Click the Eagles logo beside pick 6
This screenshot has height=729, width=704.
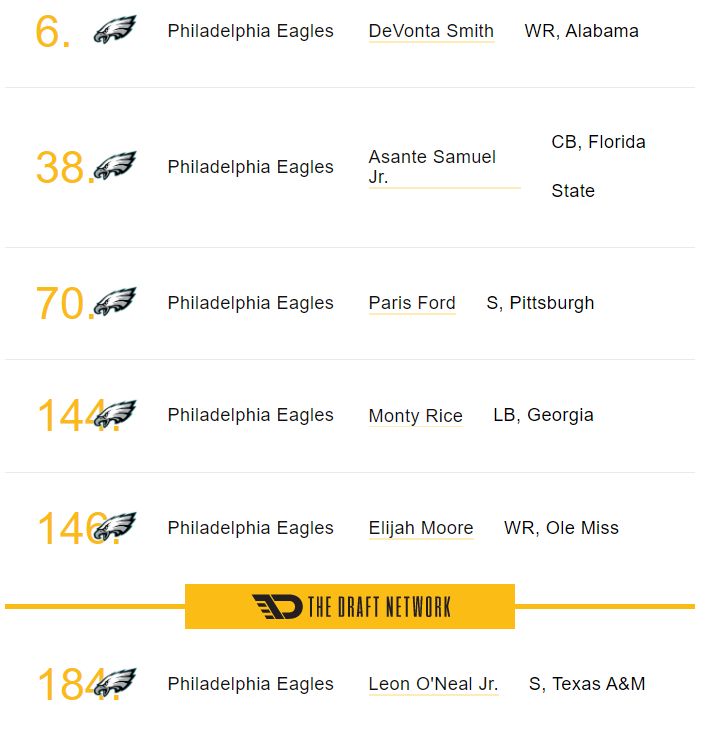tap(115, 29)
